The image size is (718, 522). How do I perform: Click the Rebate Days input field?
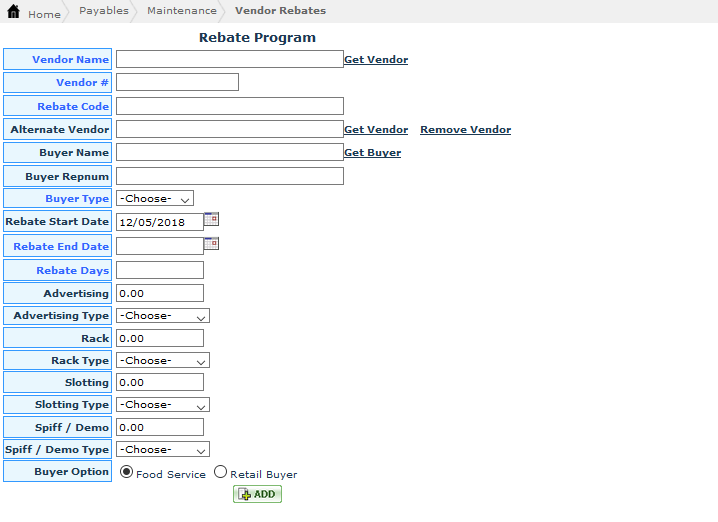[x=160, y=270]
